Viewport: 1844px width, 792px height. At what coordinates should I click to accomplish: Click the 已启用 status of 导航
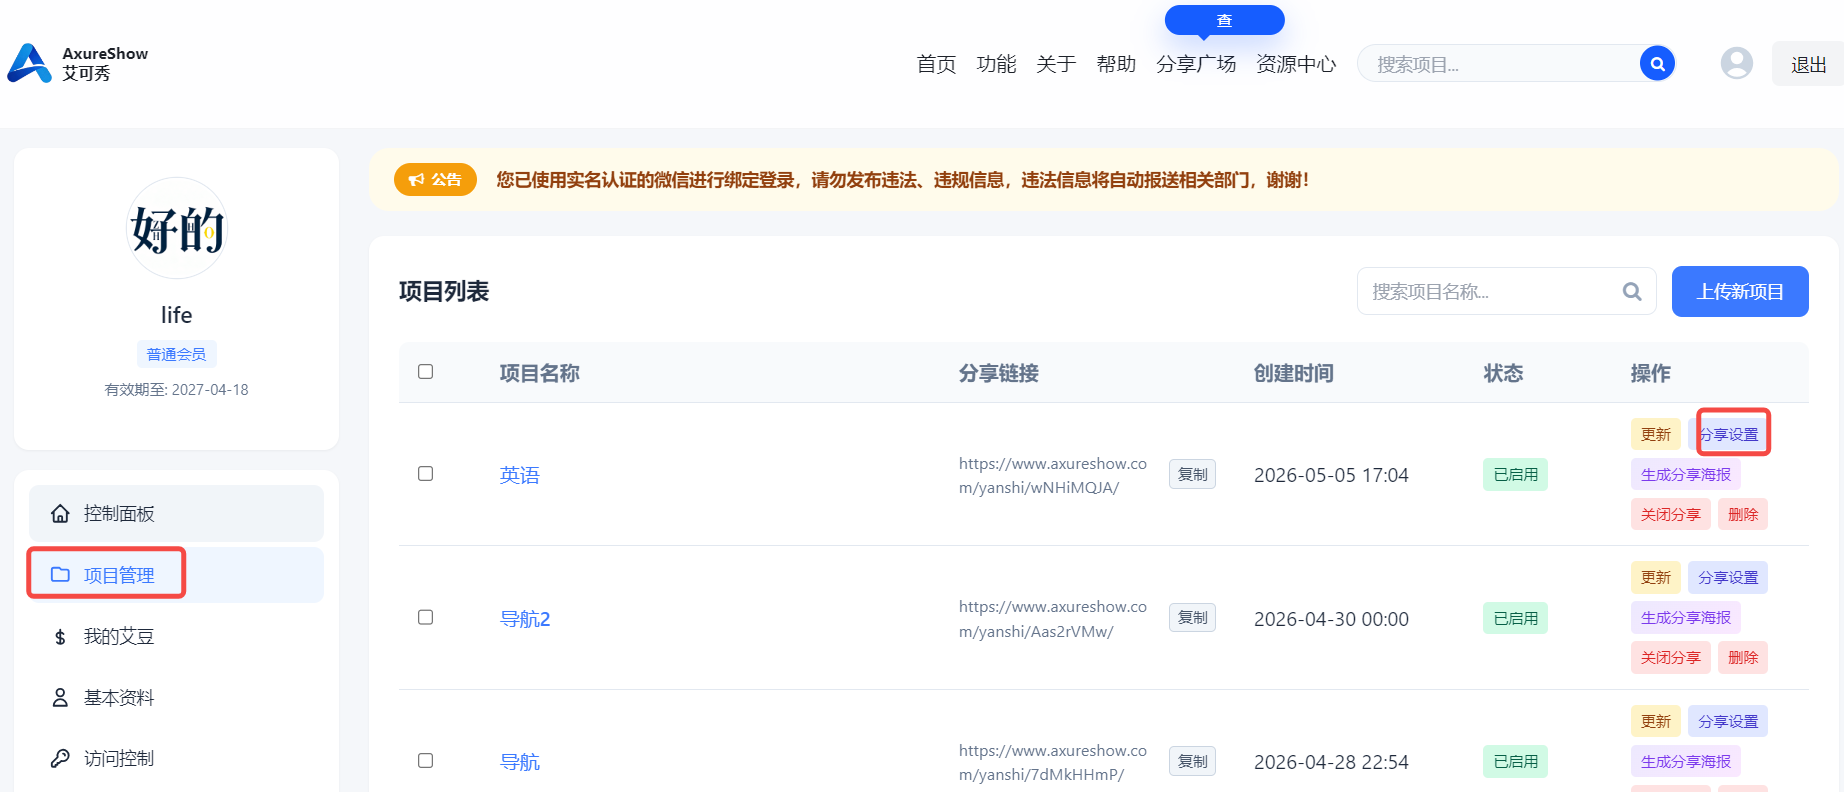coord(1515,761)
